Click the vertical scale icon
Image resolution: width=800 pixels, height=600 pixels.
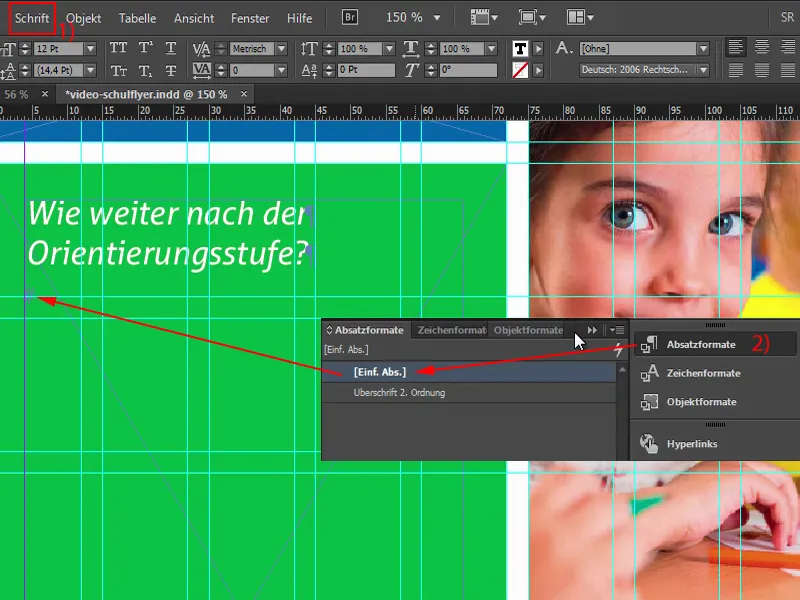pos(309,49)
